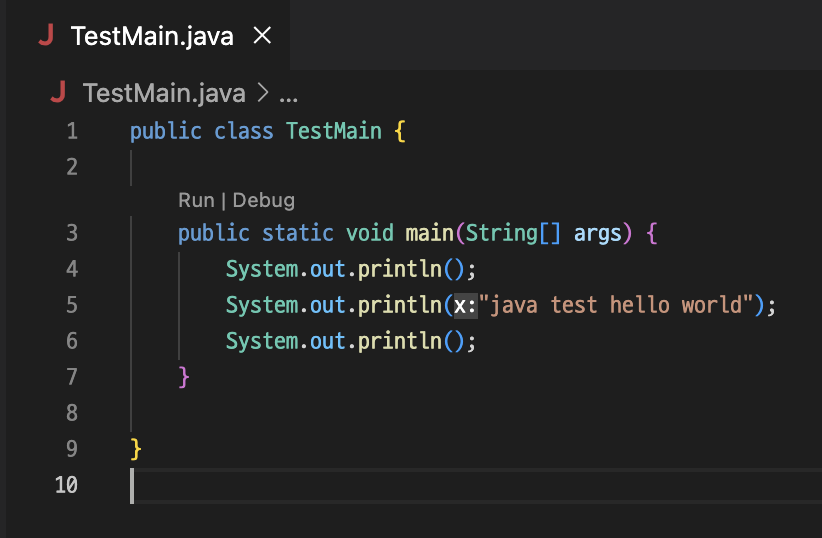Viewport: 822px width, 538px height.
Task: Click the TestMain.java breadcrumb file name
Action: 164,93
